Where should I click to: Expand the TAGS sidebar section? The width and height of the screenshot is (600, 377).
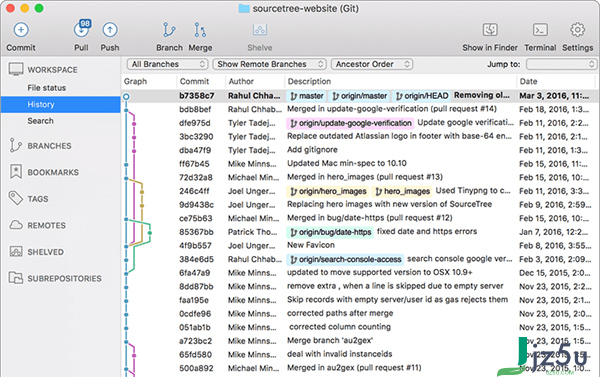38,199
